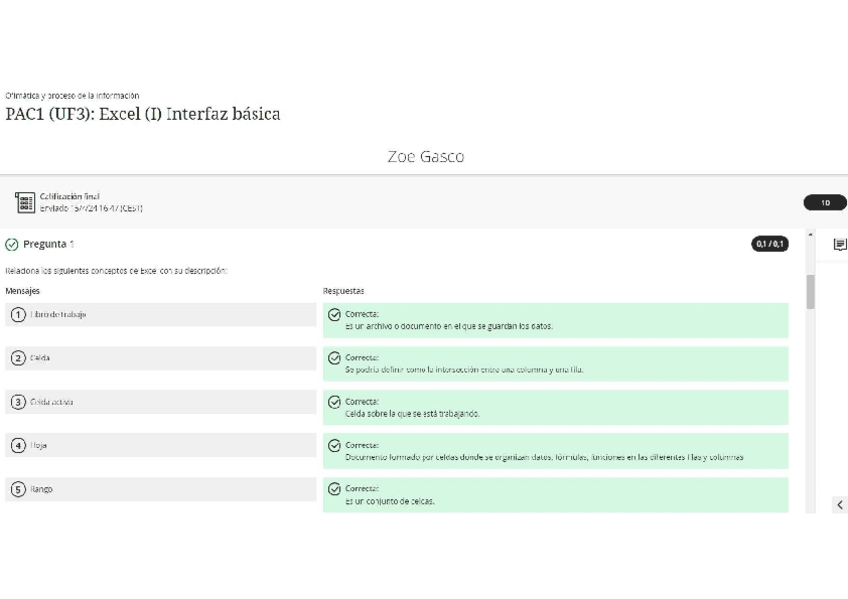Click the 0,1 / 0,1 score badge
This screenshot has height=599, width=848.
[x=769, y=244]
